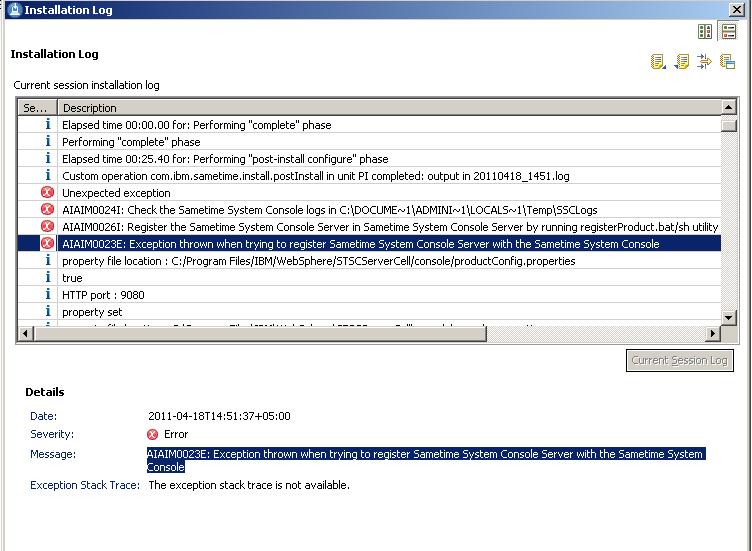Click info icon on property set row
The width and height of the screenshot is (752, 551).
tap(47, 311)
